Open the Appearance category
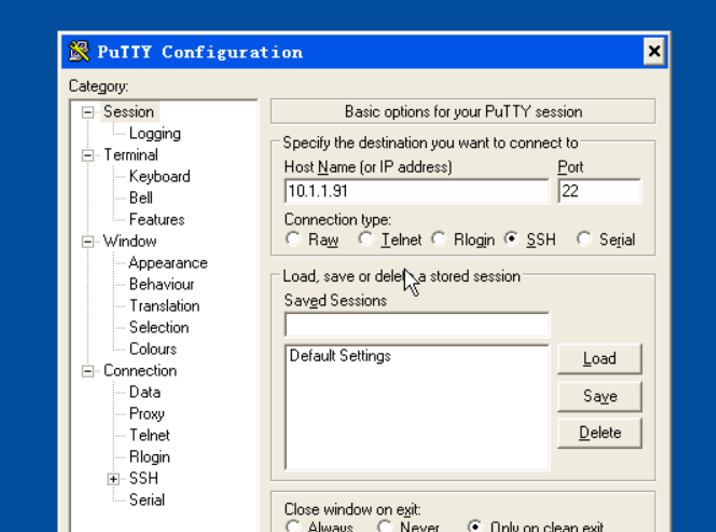 click(x=168, y=263)
